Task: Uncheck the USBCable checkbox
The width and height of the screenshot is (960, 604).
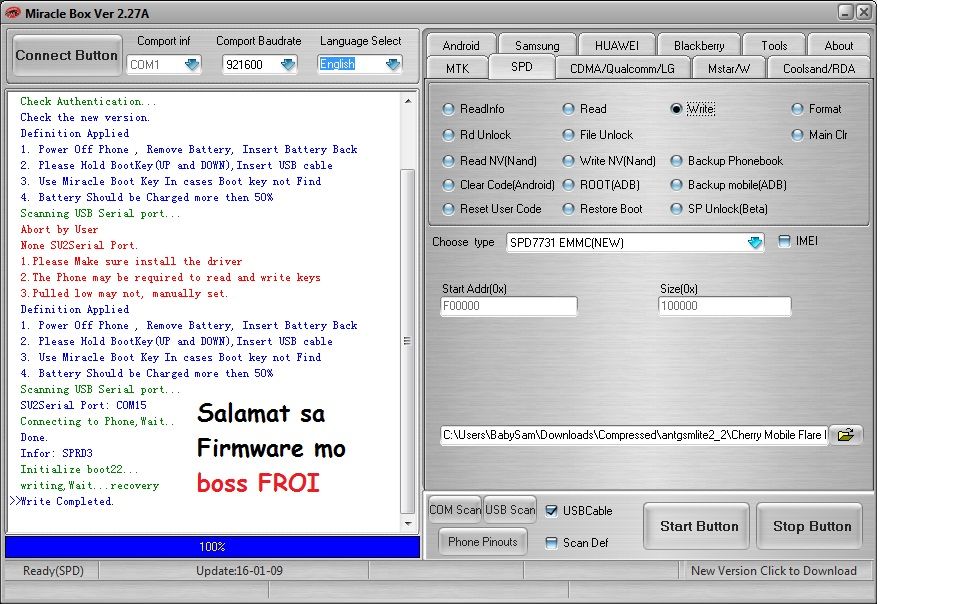Action: click(x=552, y=511)
